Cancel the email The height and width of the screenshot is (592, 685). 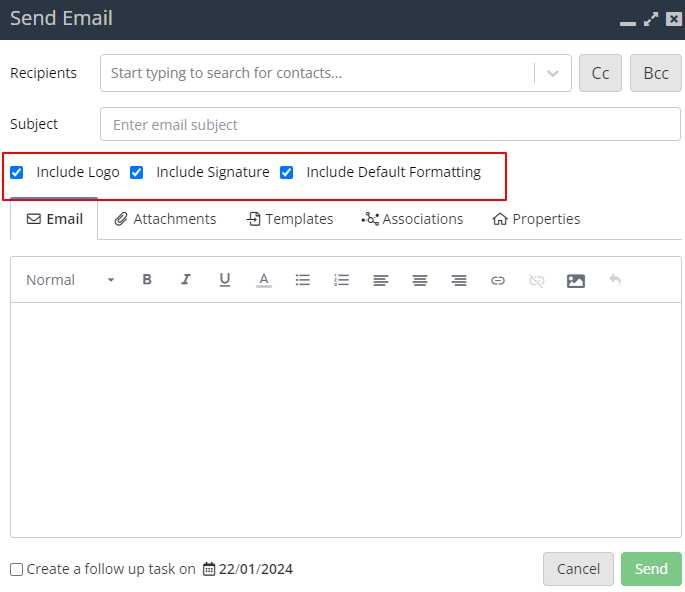click(578, 569)
